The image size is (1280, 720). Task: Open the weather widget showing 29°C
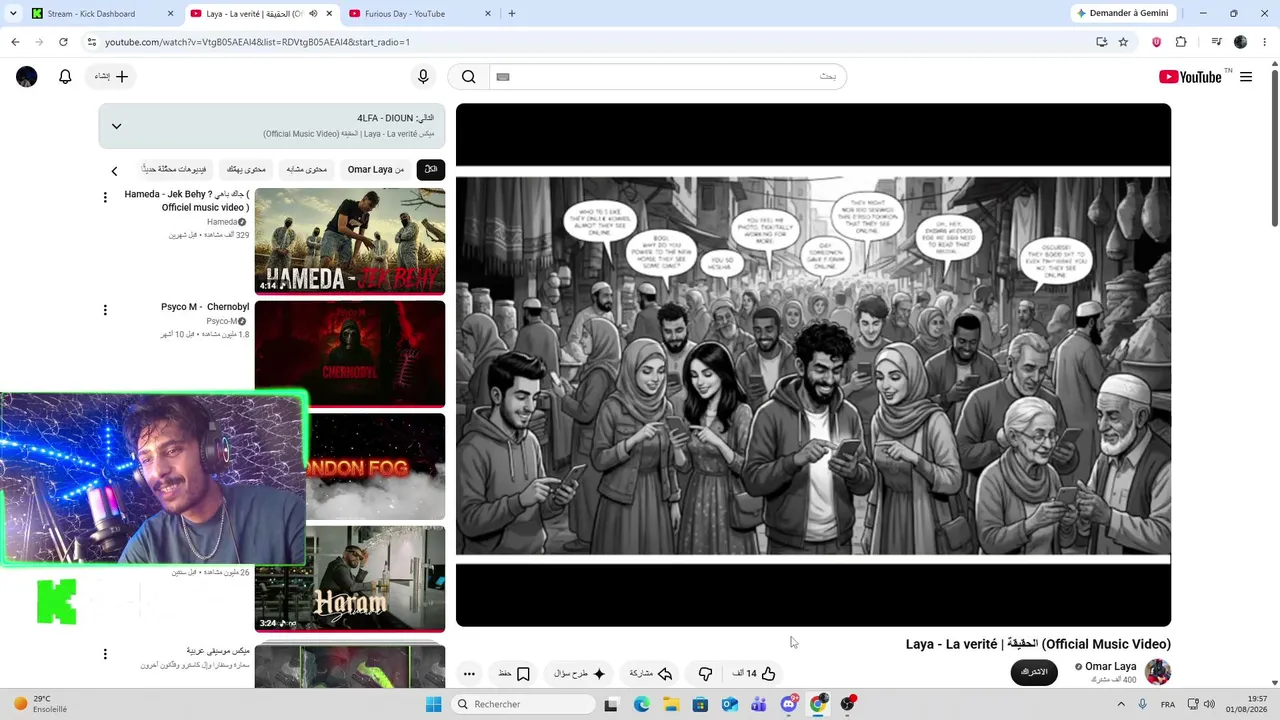tap(40, 704)
